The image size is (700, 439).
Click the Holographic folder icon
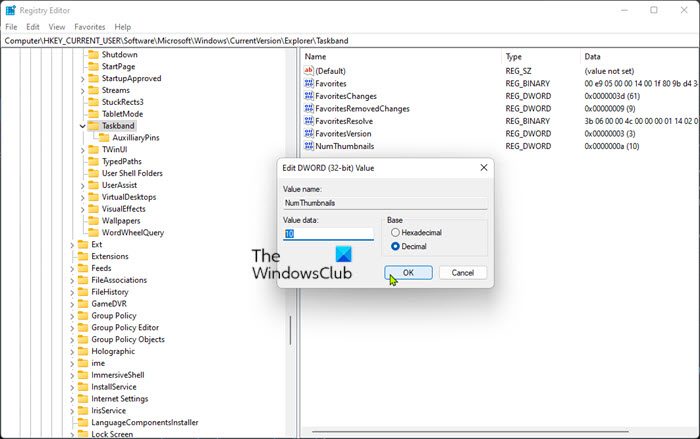coord(83,351)
